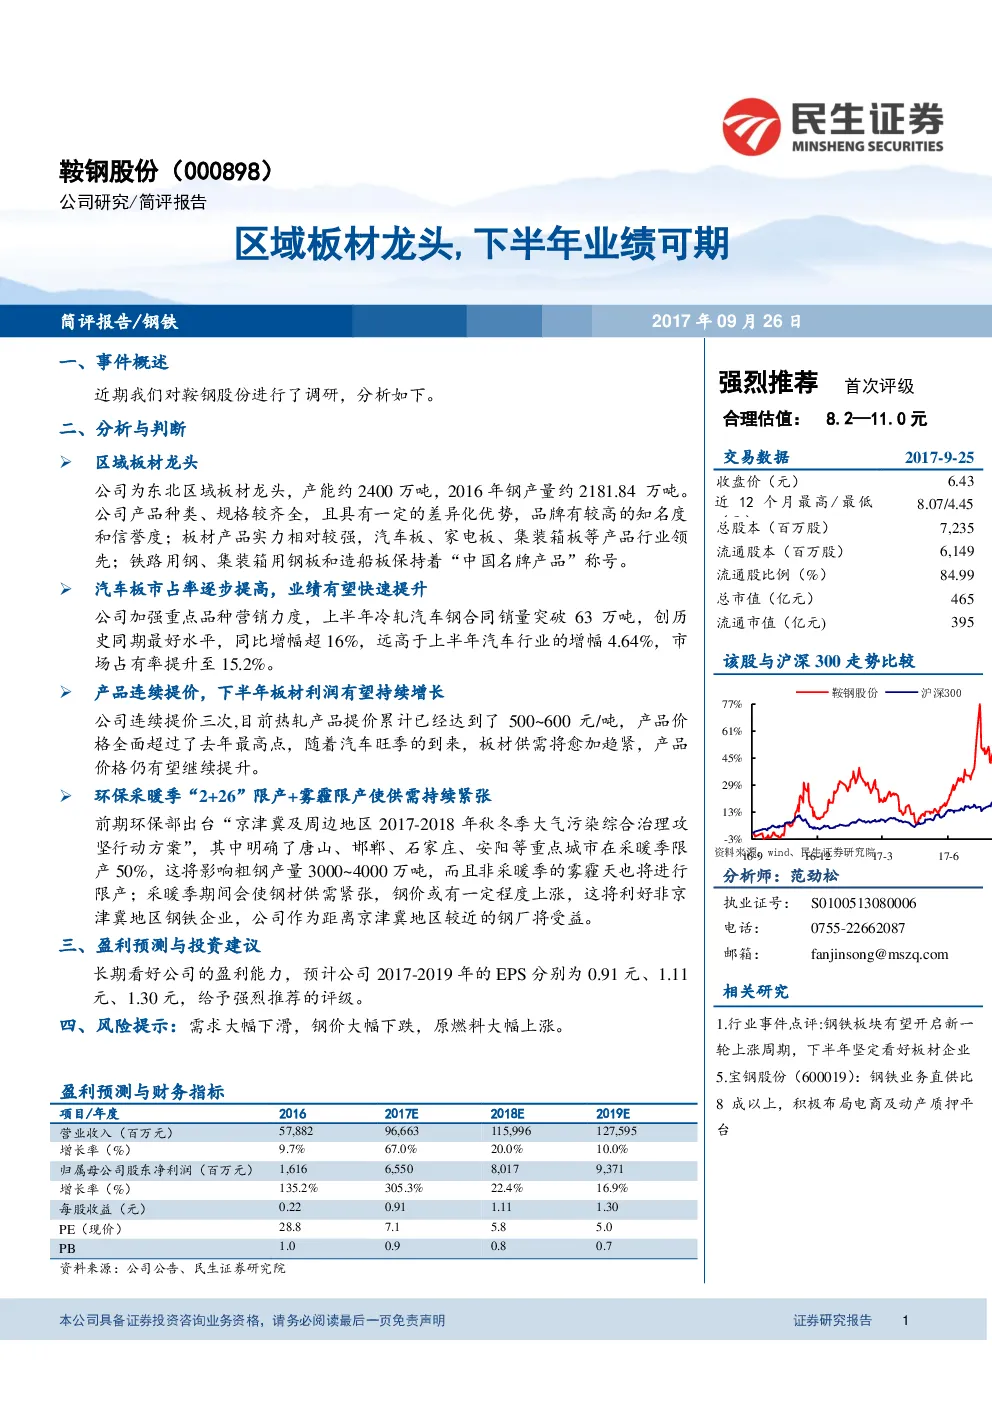Viewport: 992px width, 1403px height.
Task: Click the 一、事件概述 heading
Action: click(x=114, y=362)
